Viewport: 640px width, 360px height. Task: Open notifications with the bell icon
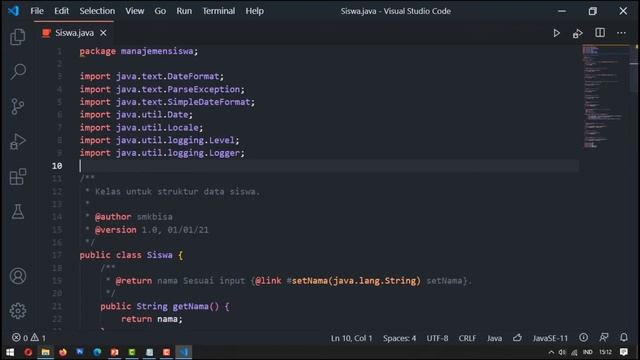(x=624, y=337)
